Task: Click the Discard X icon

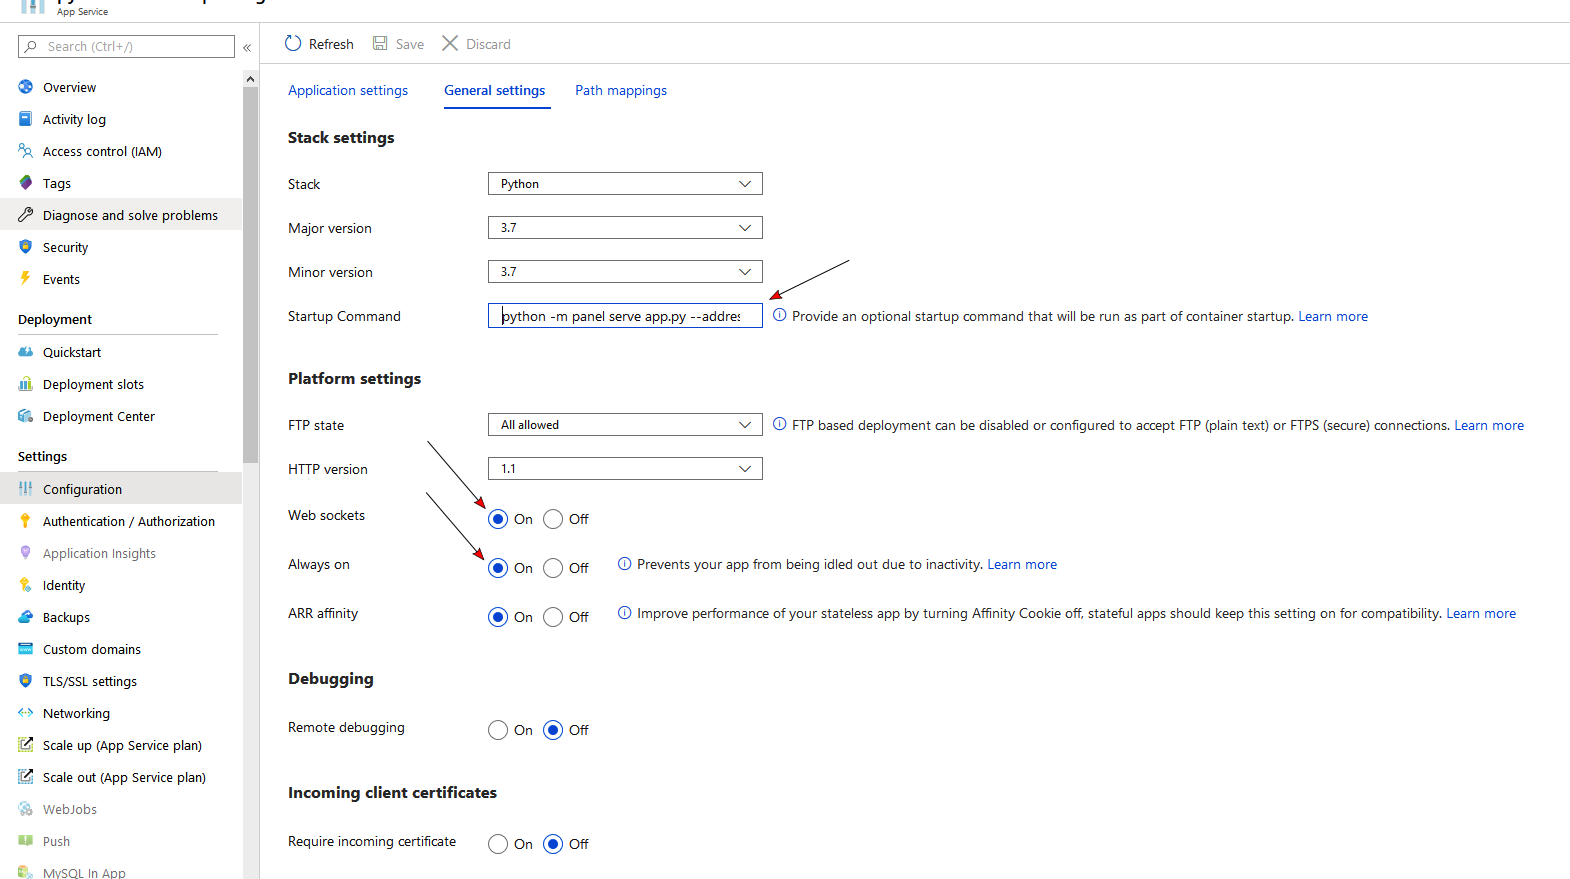Action: tap(450, 43)
